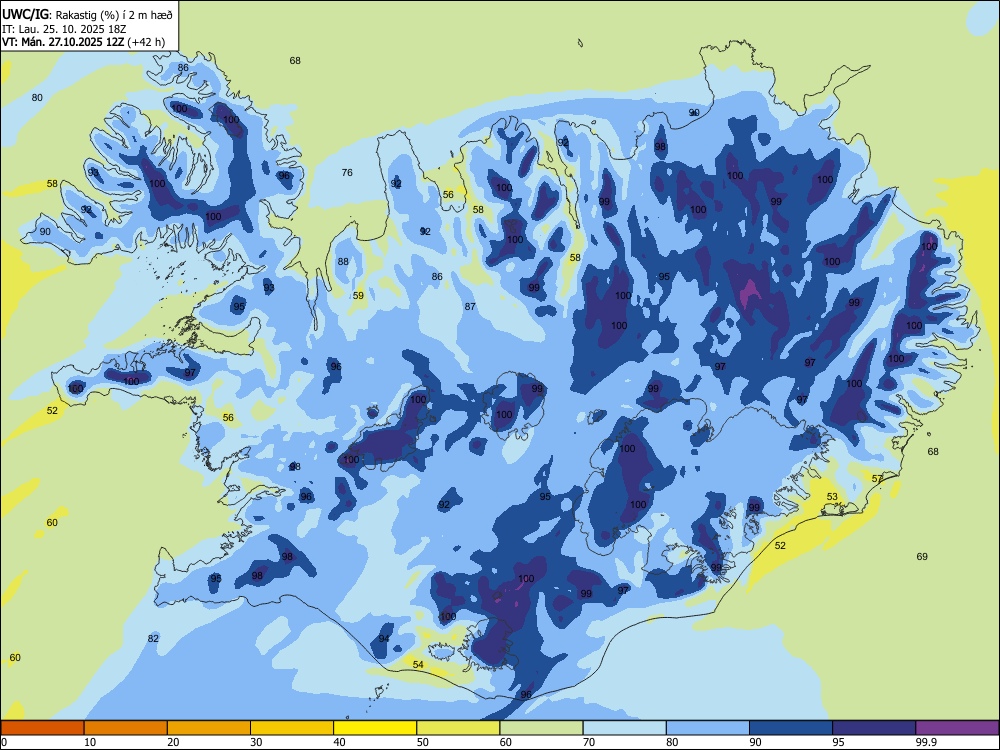1000x750 pixels.
Task: Click the dark orange 0–10 legend swatch
Action: 42,728
